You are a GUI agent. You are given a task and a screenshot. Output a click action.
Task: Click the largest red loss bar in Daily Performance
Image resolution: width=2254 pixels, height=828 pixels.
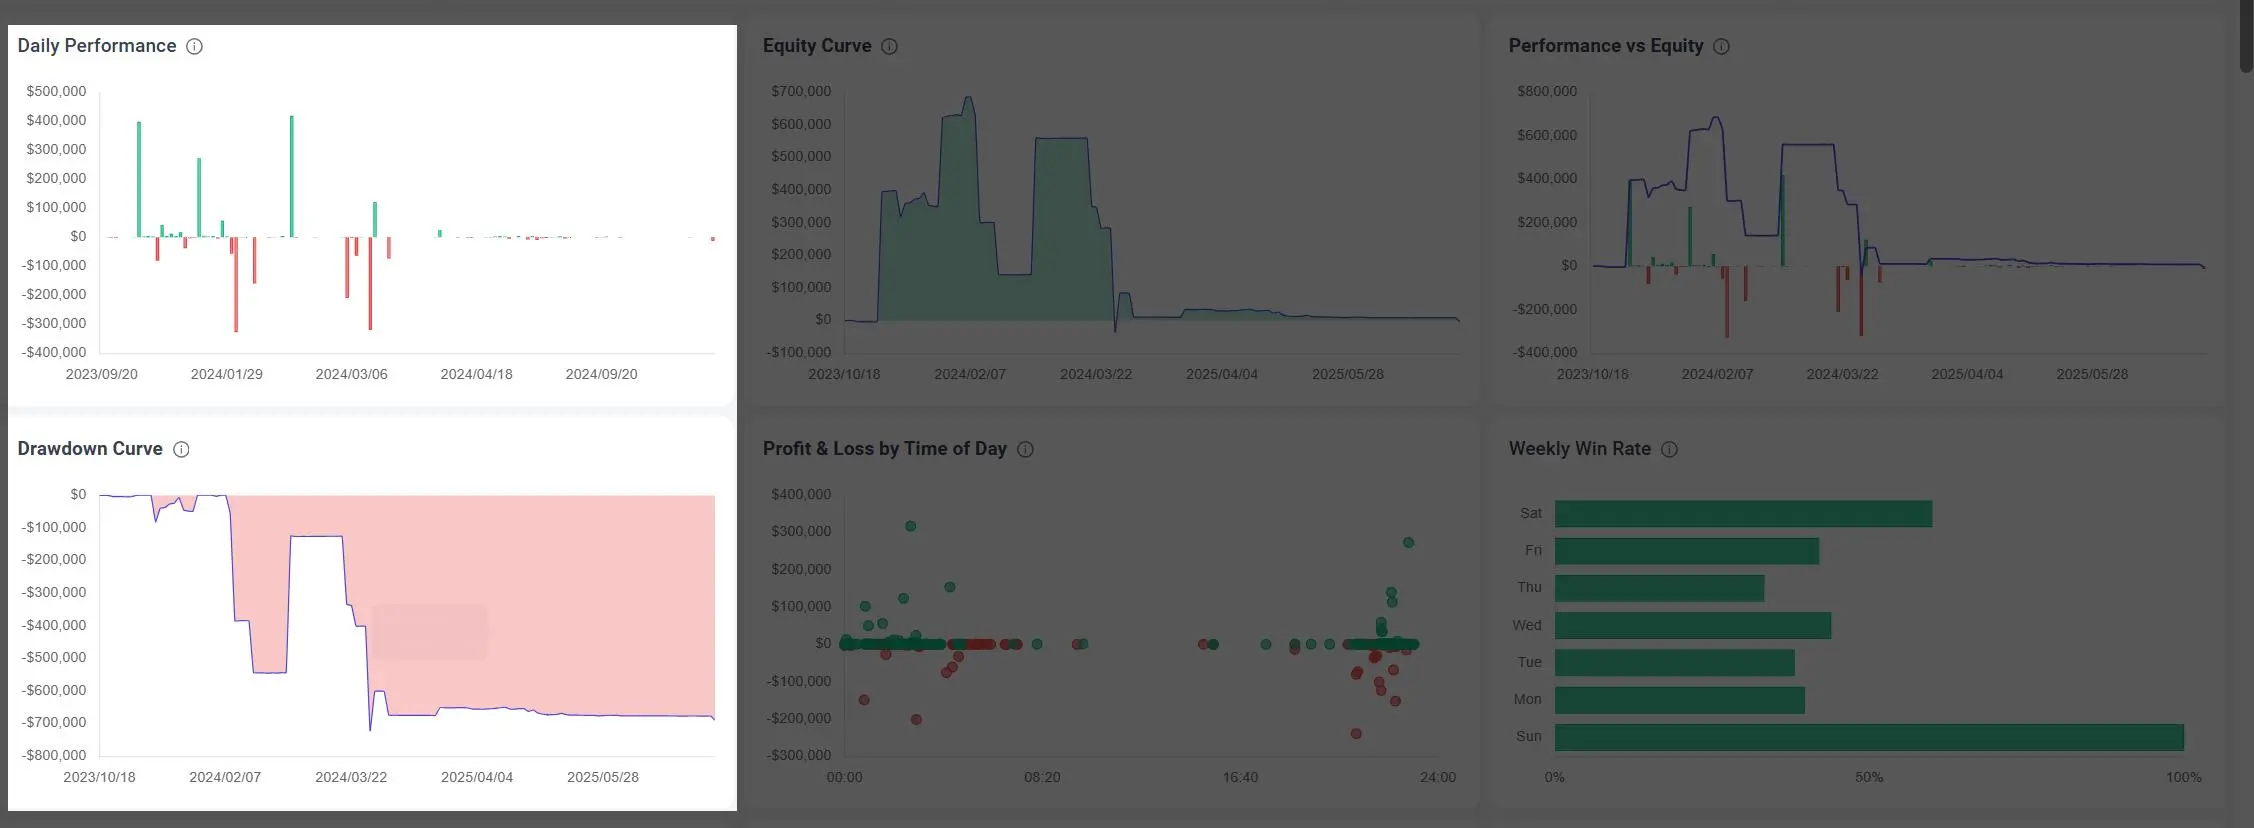236,285
